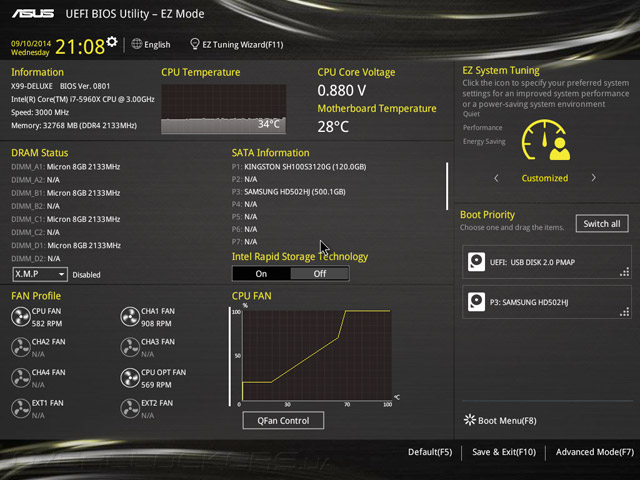
Task: Go to next EZ System Tuning mode
Action: pos(593,178)
